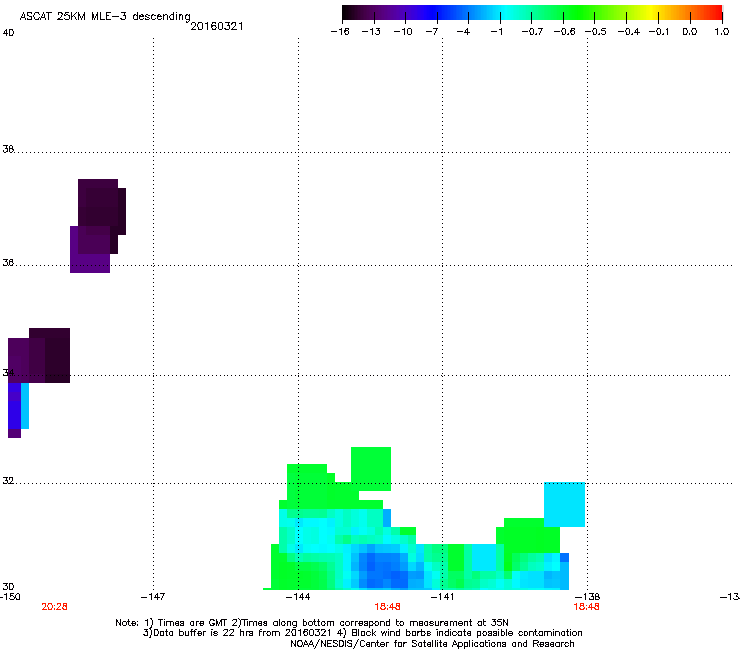Click the longitude label -147
This screenshot has width=740, height=650.
153,597
